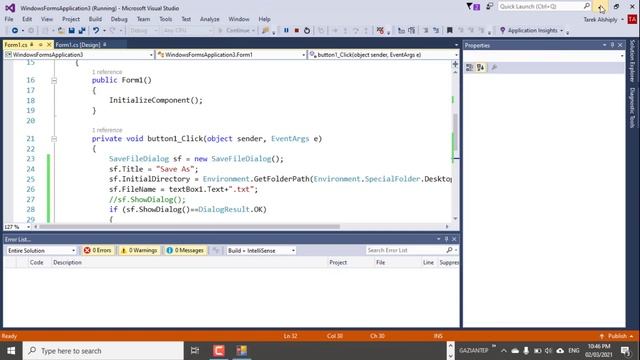The height and width of the screenshot is (360, 640).
Task: Open Application Insights toolbar menu
Action: coord(532,31)
